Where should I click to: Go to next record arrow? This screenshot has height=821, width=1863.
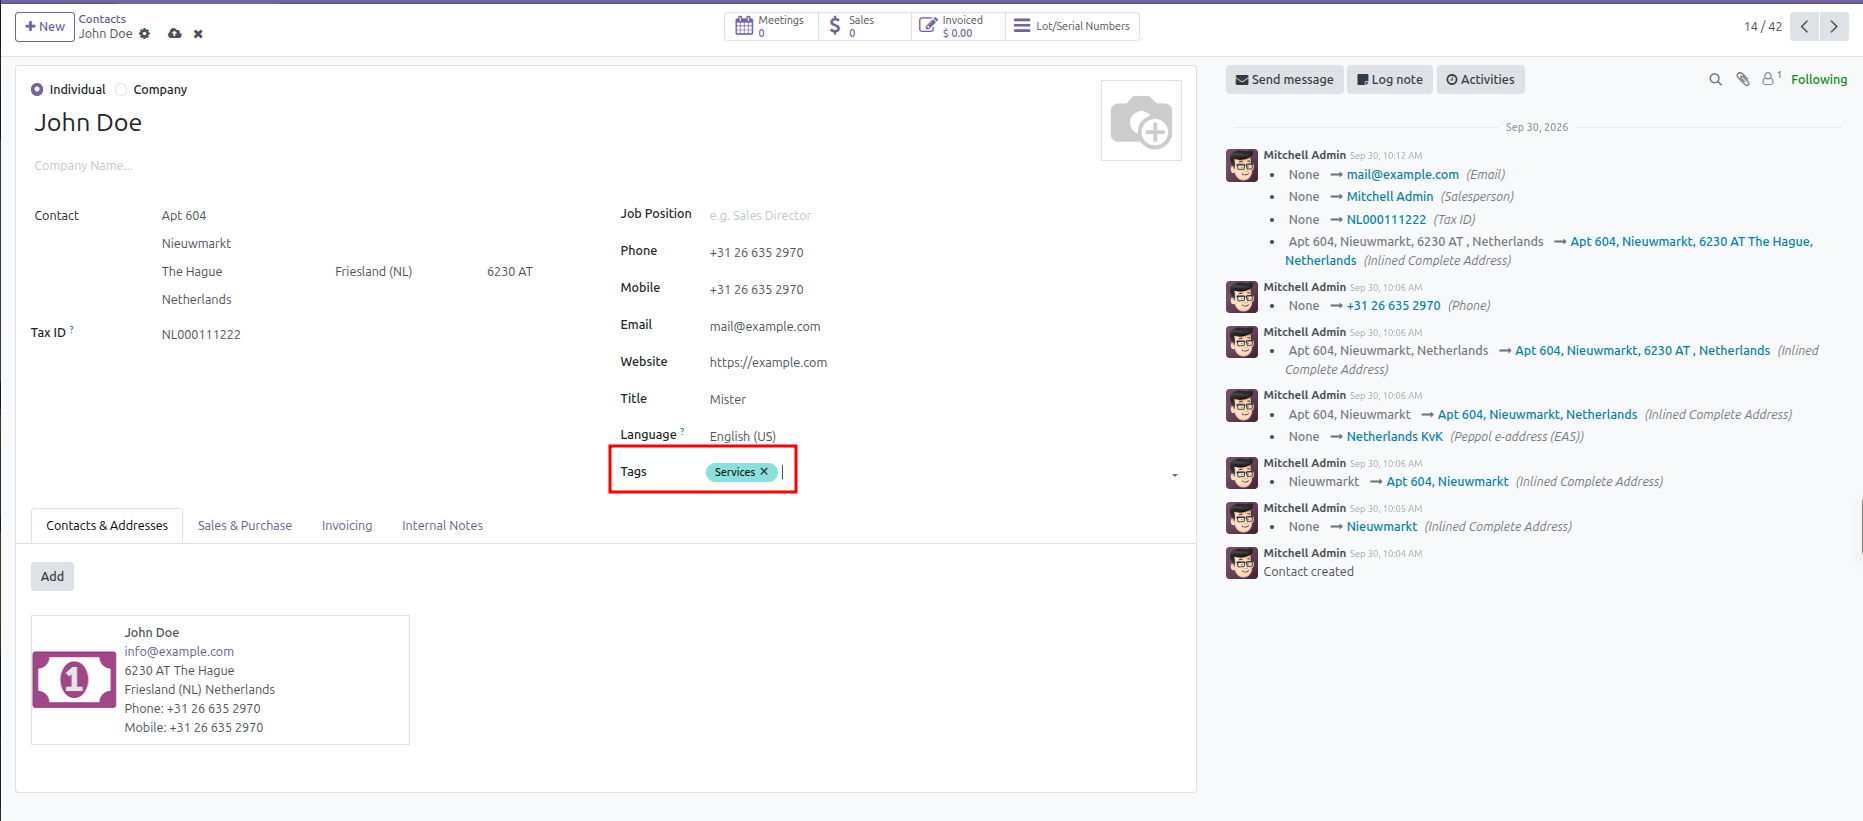[x=1834, y=26]
